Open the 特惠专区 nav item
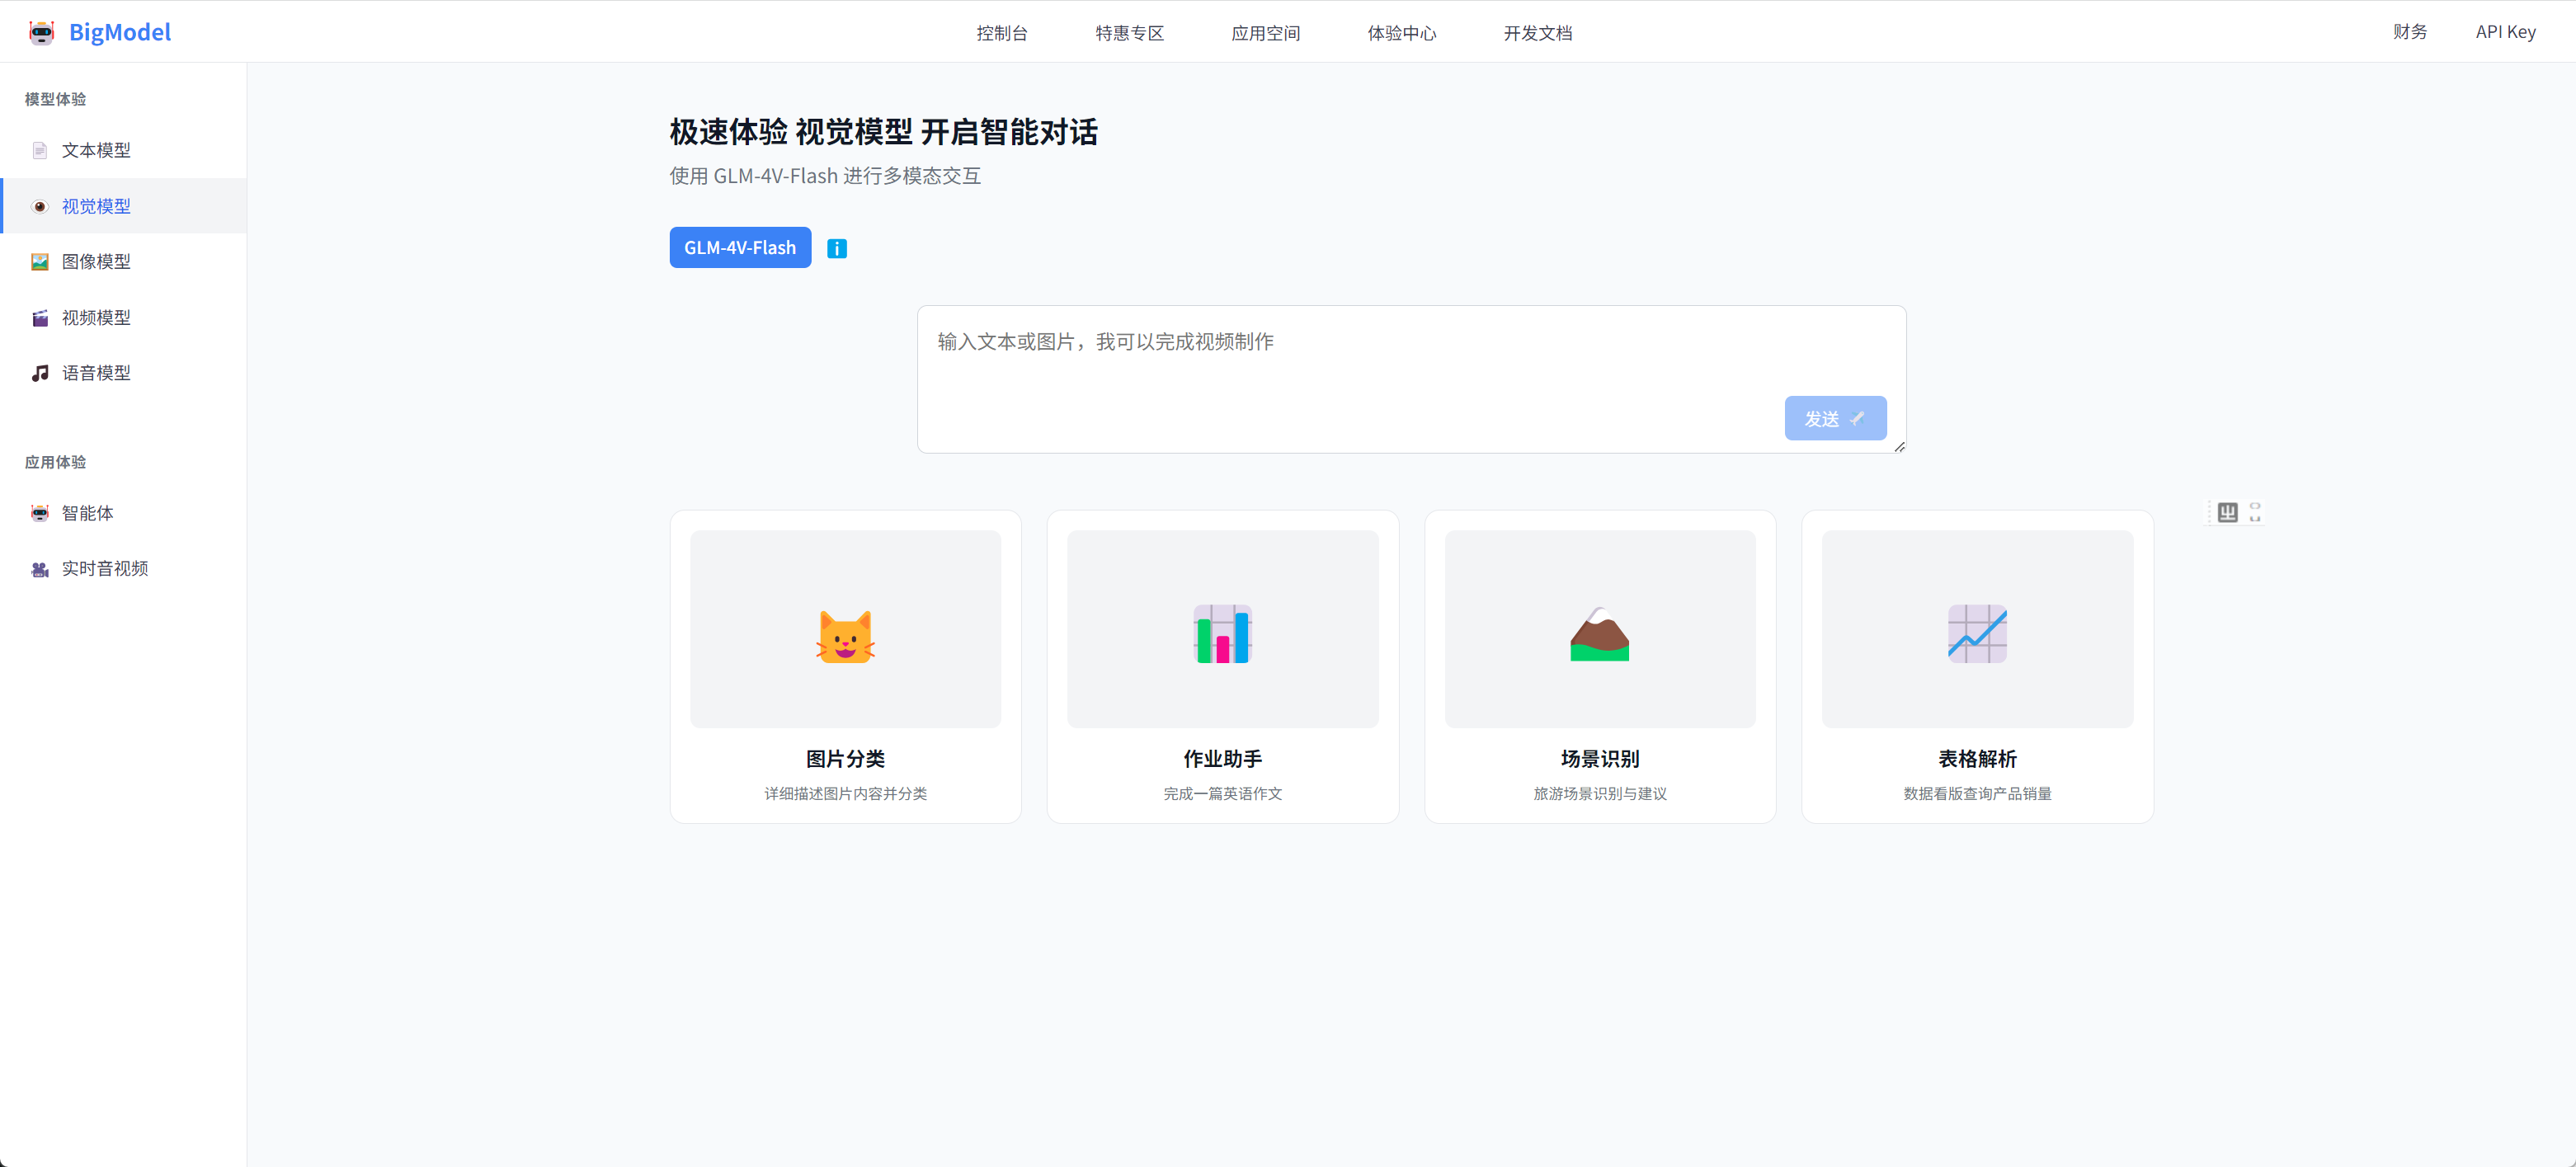 click(1130, 33)
